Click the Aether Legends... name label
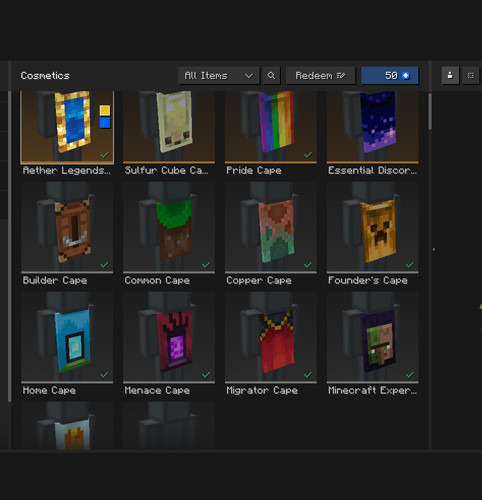 (x=66, y=171)
